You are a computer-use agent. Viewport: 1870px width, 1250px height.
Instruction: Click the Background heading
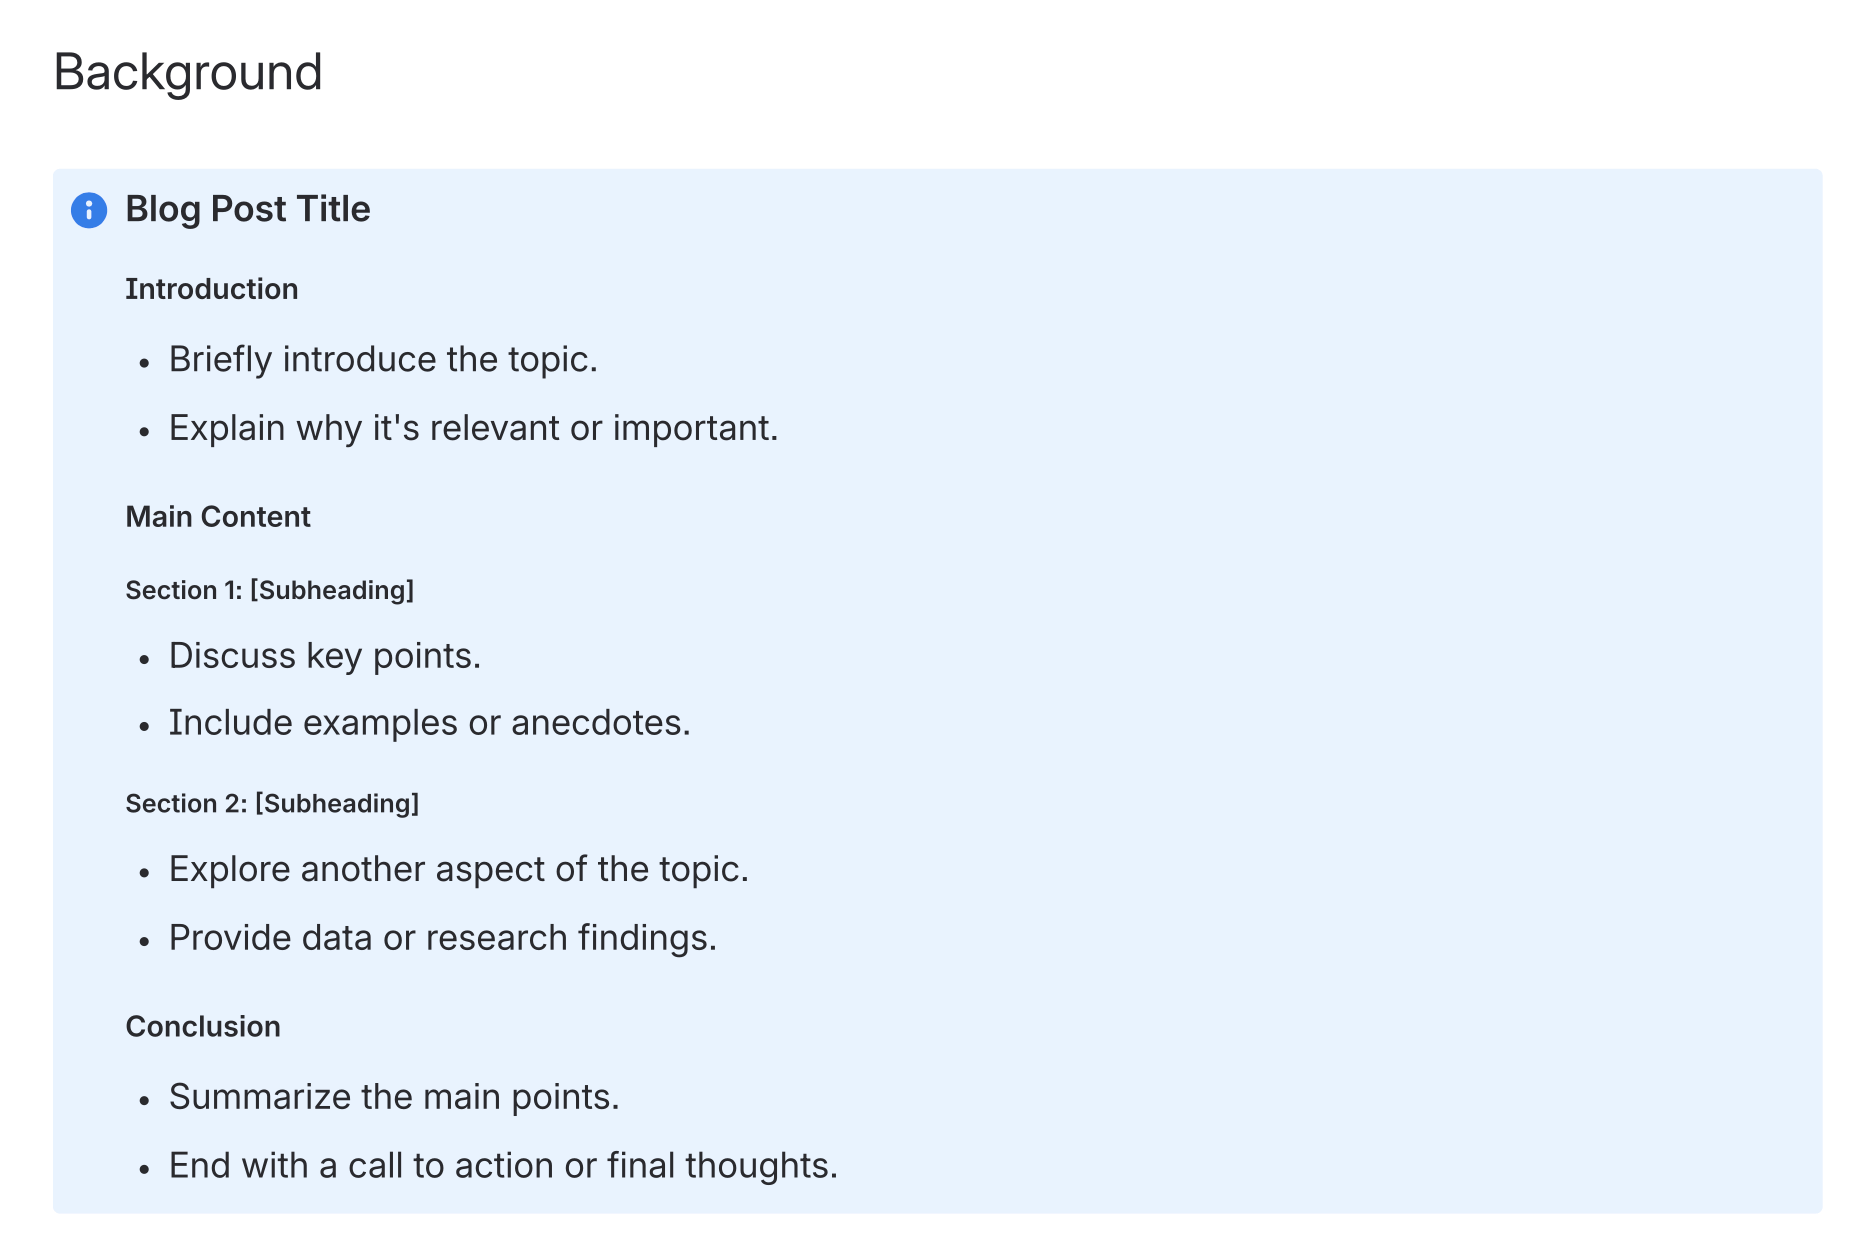coord(188,73)
